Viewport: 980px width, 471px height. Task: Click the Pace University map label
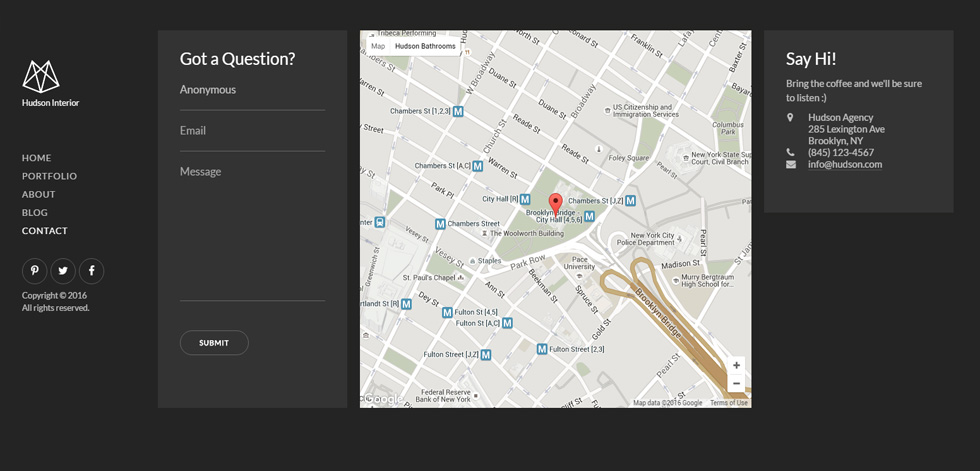pyautogui.click(x=579, y=263)
